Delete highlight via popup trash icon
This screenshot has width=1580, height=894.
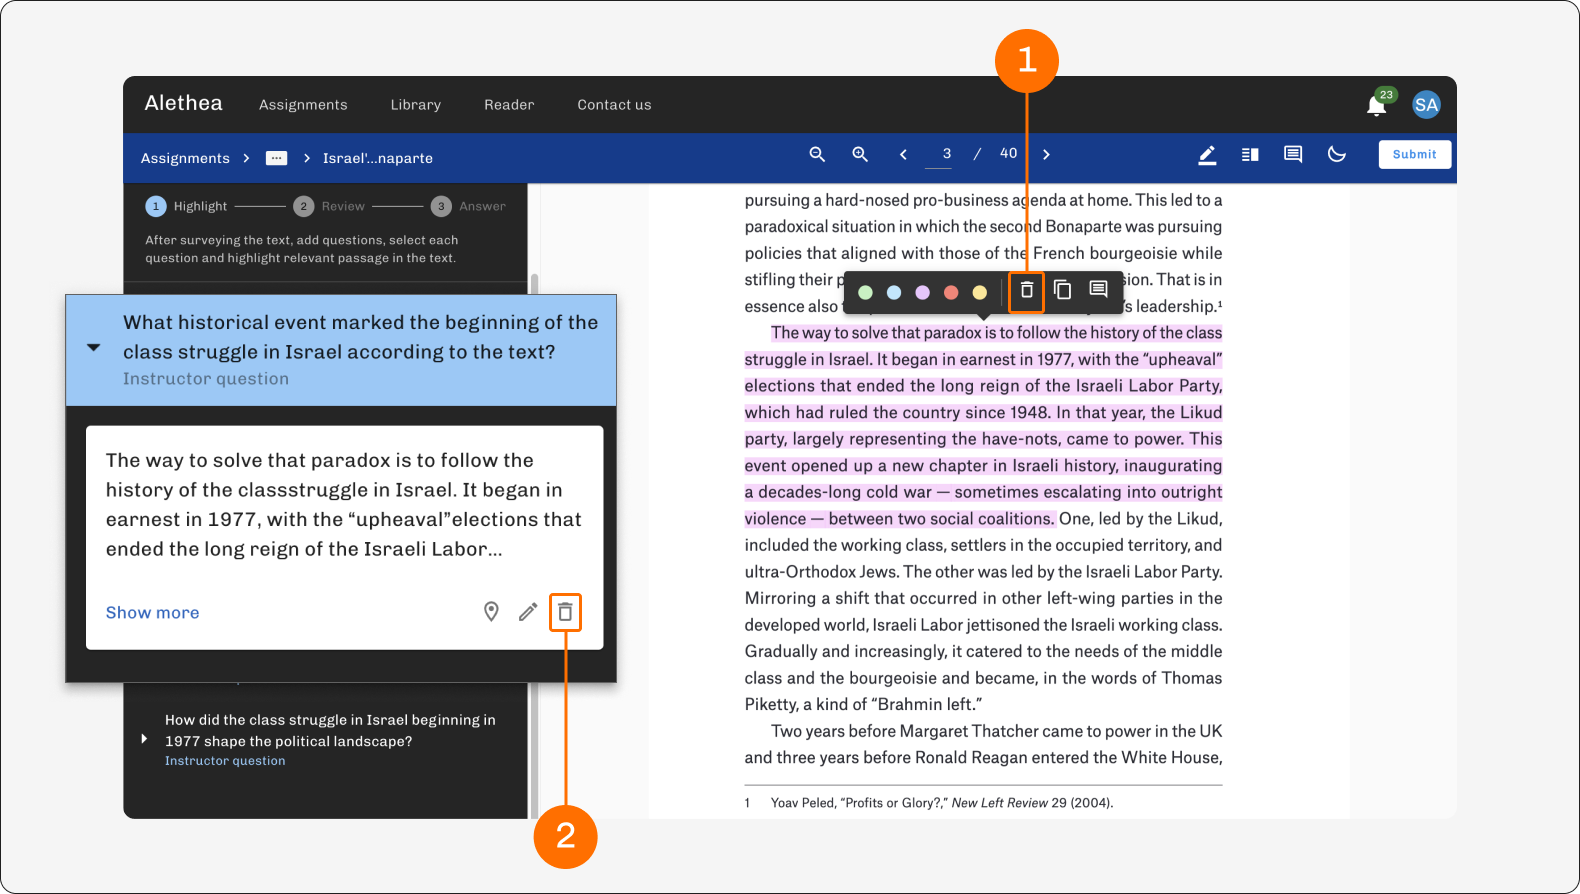1026,290
